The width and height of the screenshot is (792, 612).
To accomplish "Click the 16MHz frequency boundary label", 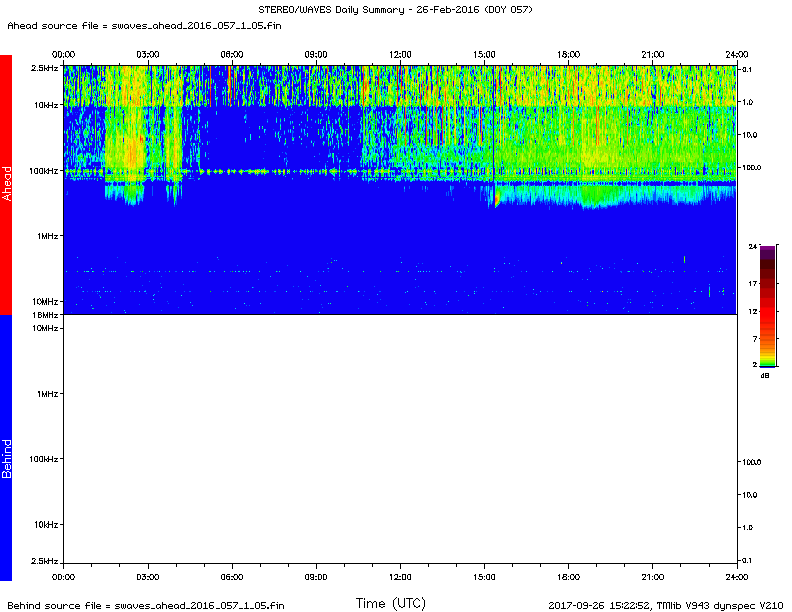I will pyautogui.click(x=45, y=315).
